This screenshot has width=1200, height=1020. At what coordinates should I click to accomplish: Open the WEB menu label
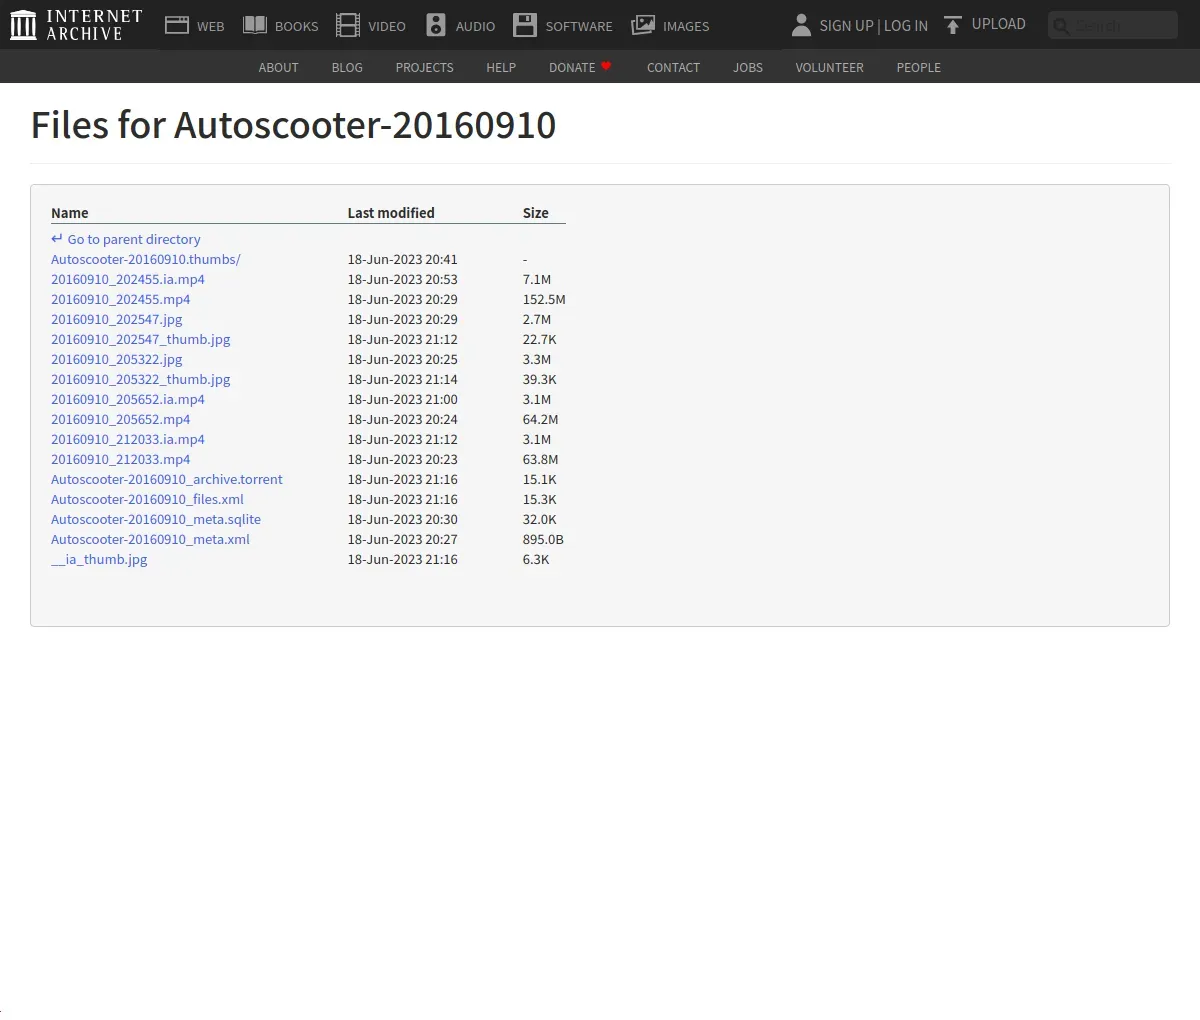(x=211, y=26)
